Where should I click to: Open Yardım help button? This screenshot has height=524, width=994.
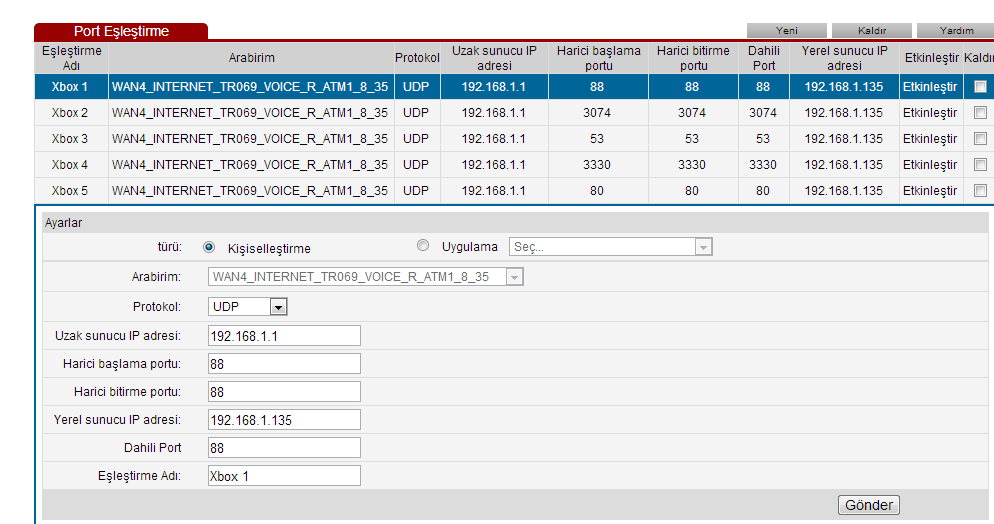pyautogui.click(x=956, y=30)
